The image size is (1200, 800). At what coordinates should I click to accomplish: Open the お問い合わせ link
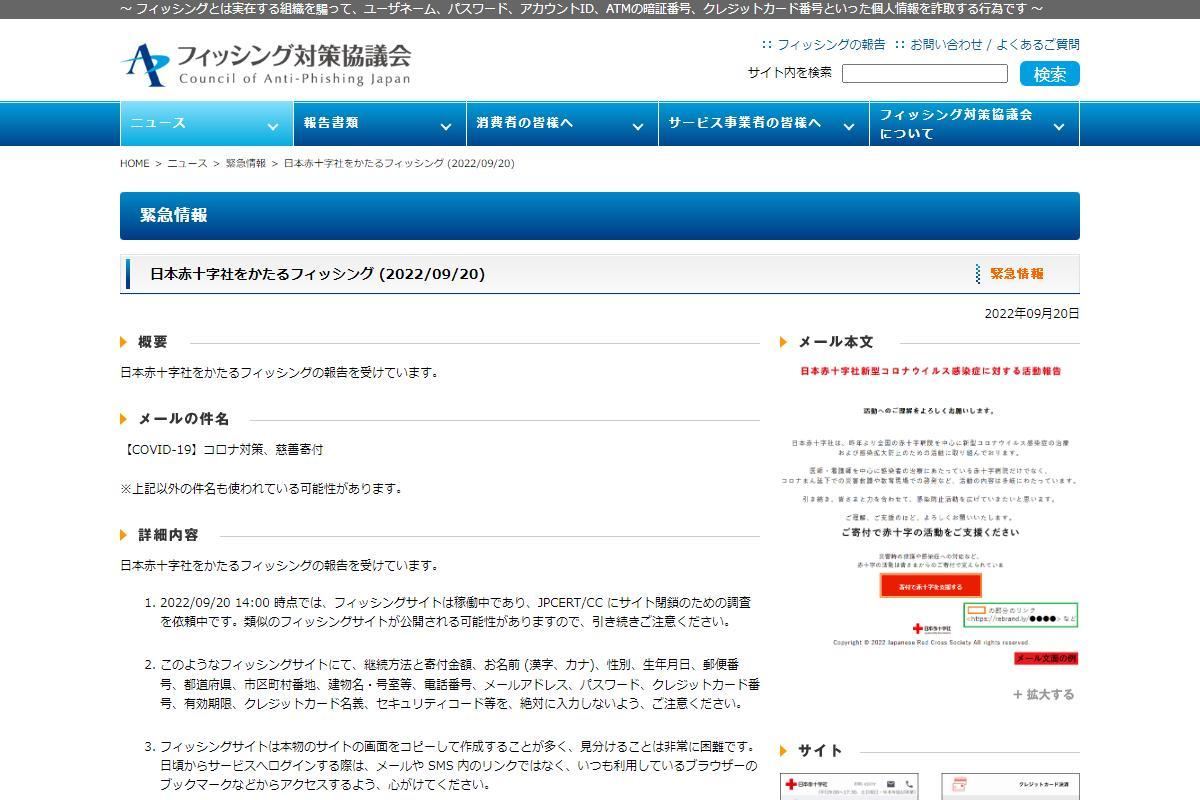pos(946,44)
